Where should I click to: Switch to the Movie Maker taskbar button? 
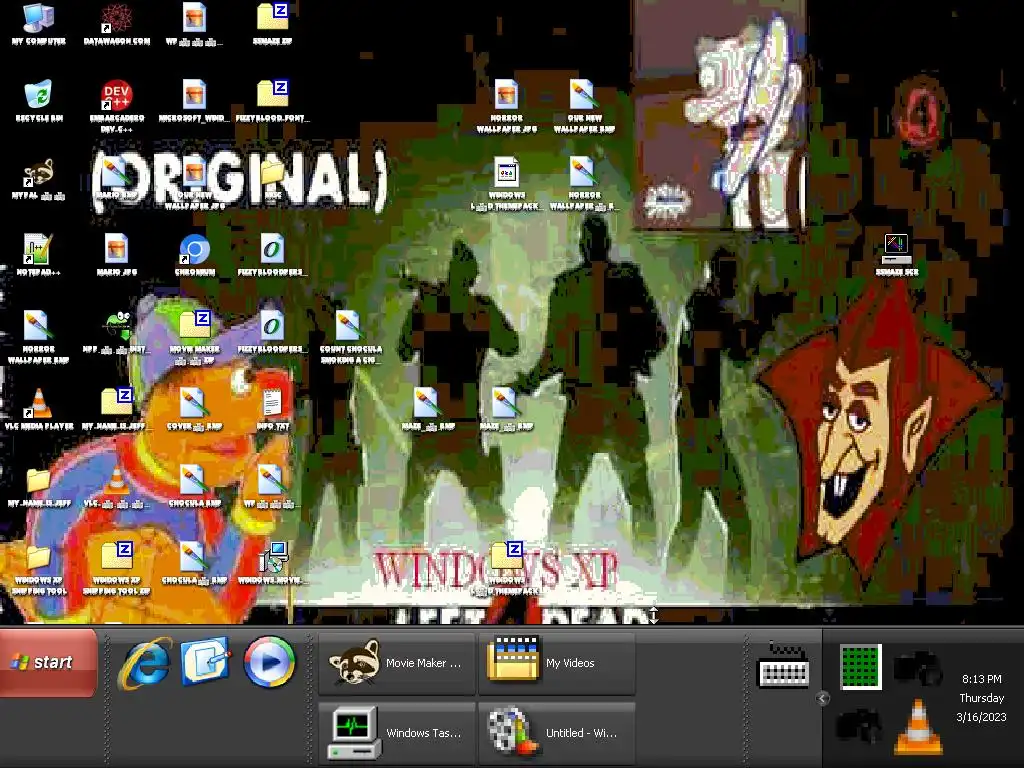pos(396,663)
